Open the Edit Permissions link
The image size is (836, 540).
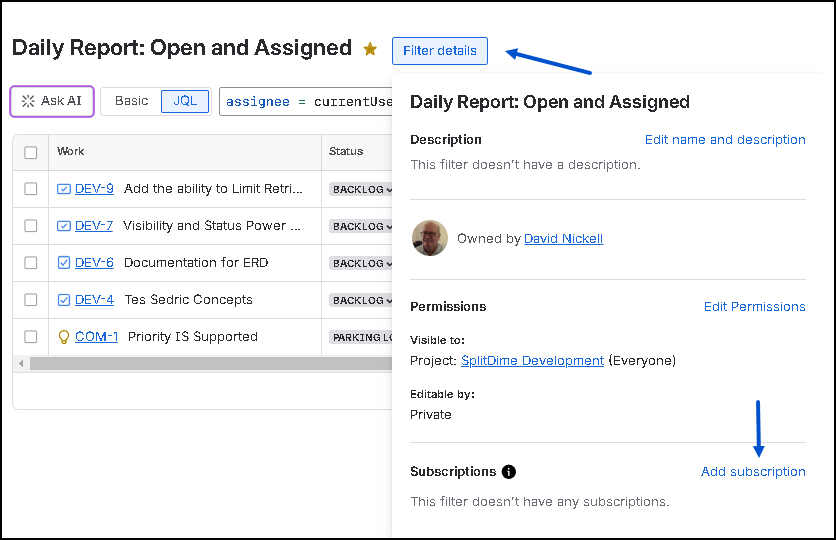tap(754, 307)
